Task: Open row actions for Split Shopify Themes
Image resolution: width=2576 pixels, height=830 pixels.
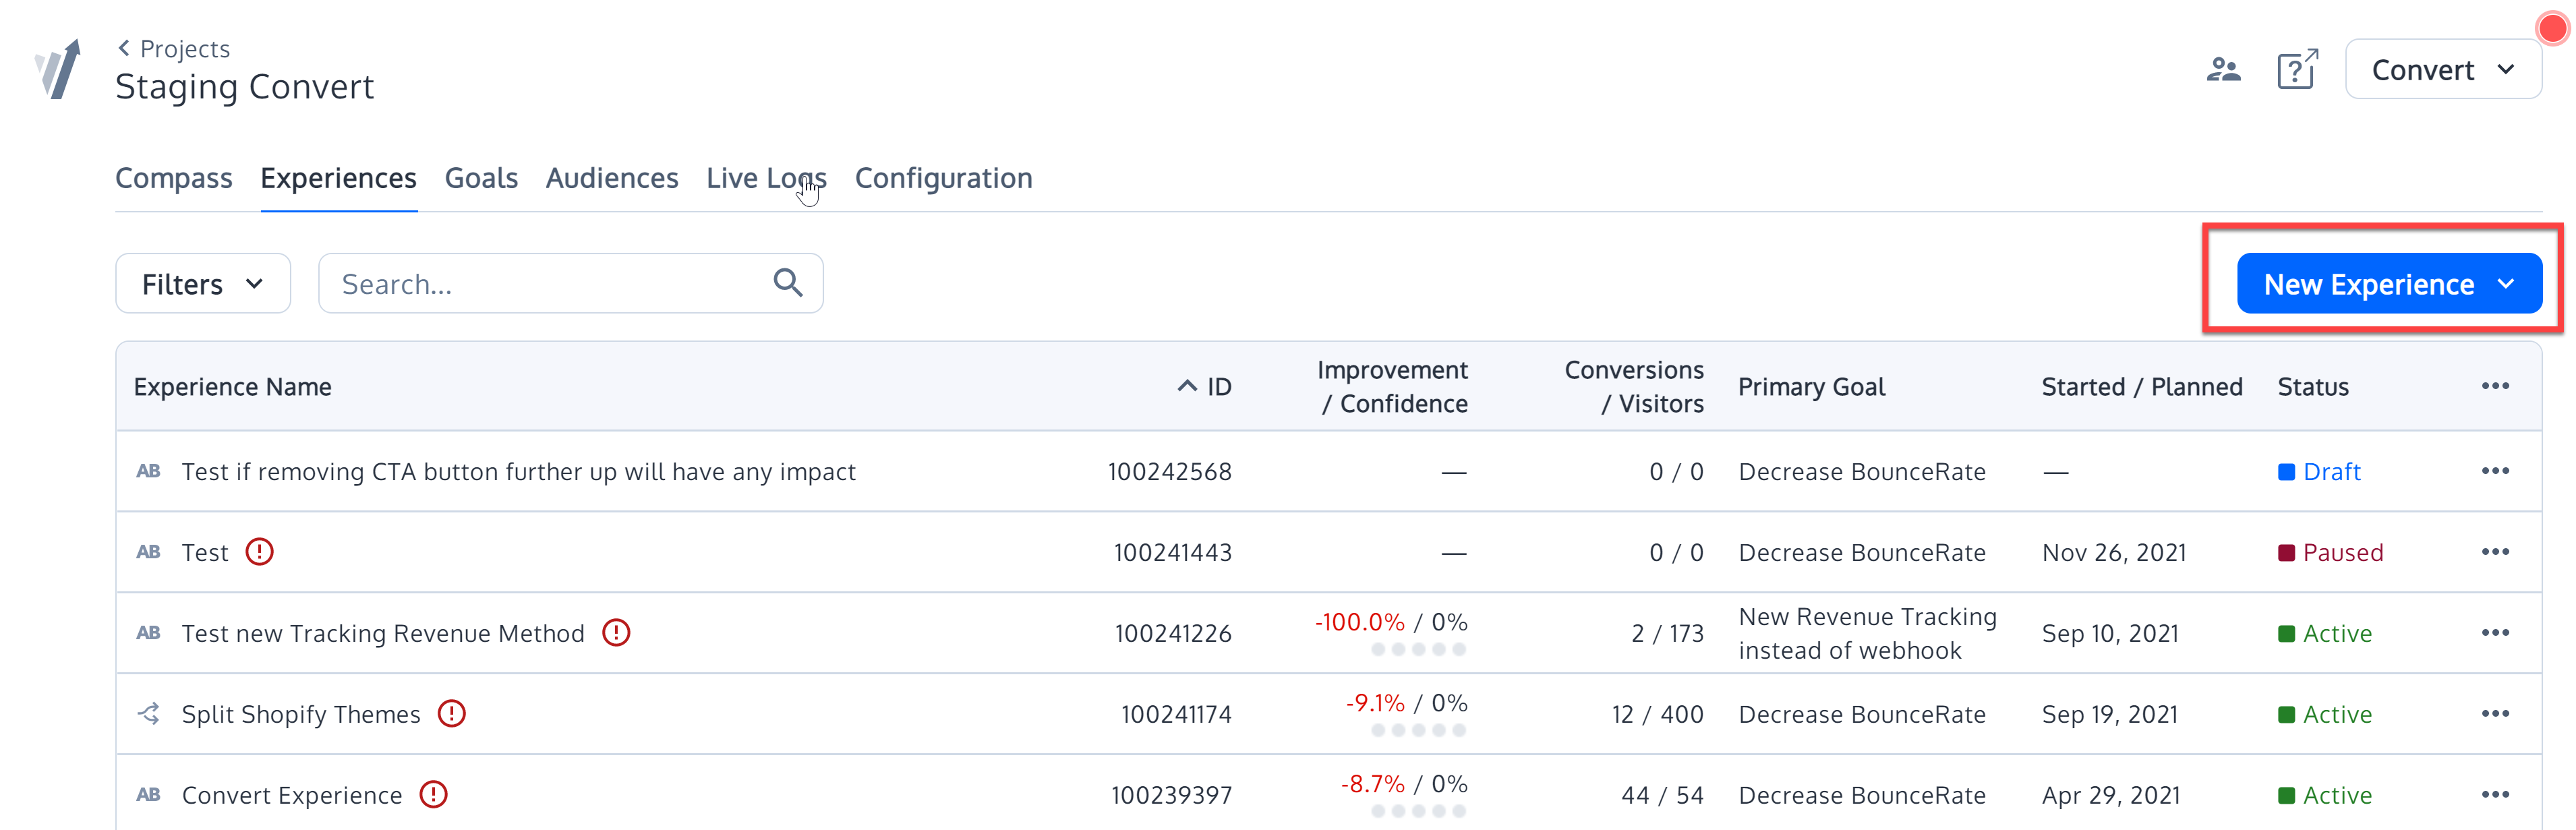Action: point(2495,714)
